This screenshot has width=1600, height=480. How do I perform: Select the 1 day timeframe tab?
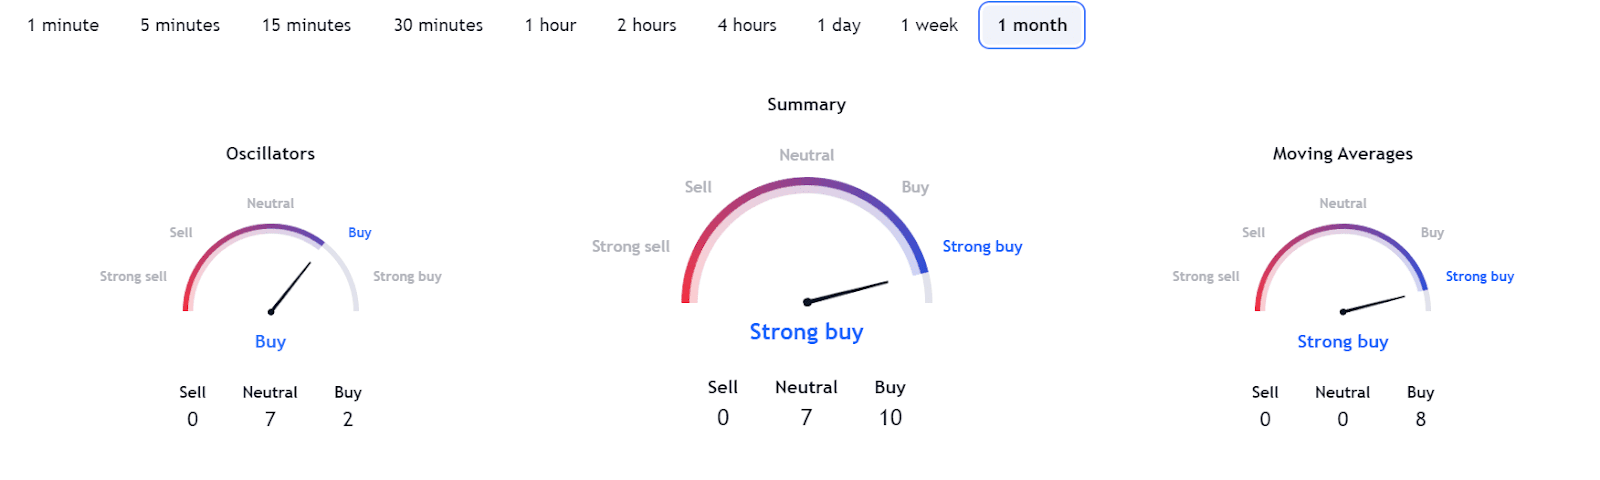point(838,25)
